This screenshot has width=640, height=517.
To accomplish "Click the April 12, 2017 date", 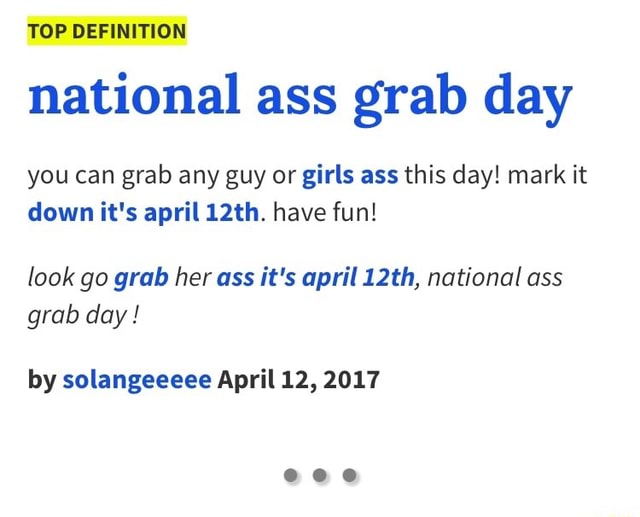I will pyautogui.click(x=298, y=380).
